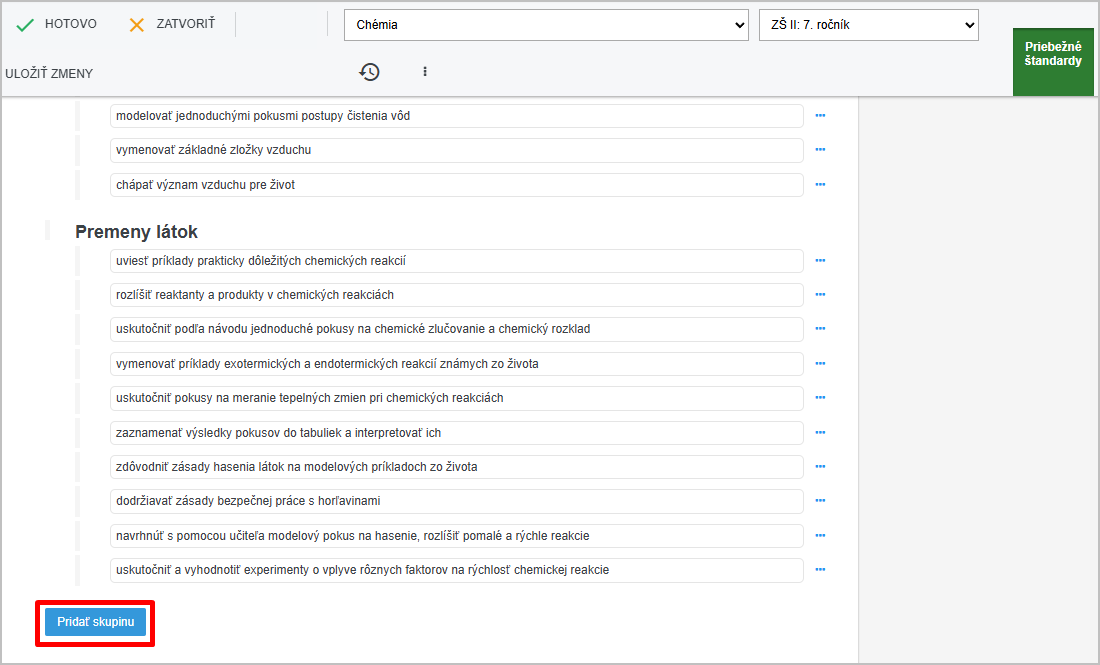
Task: Click Uložiť zmeny to save changes
Action: [x=49, y=74]
